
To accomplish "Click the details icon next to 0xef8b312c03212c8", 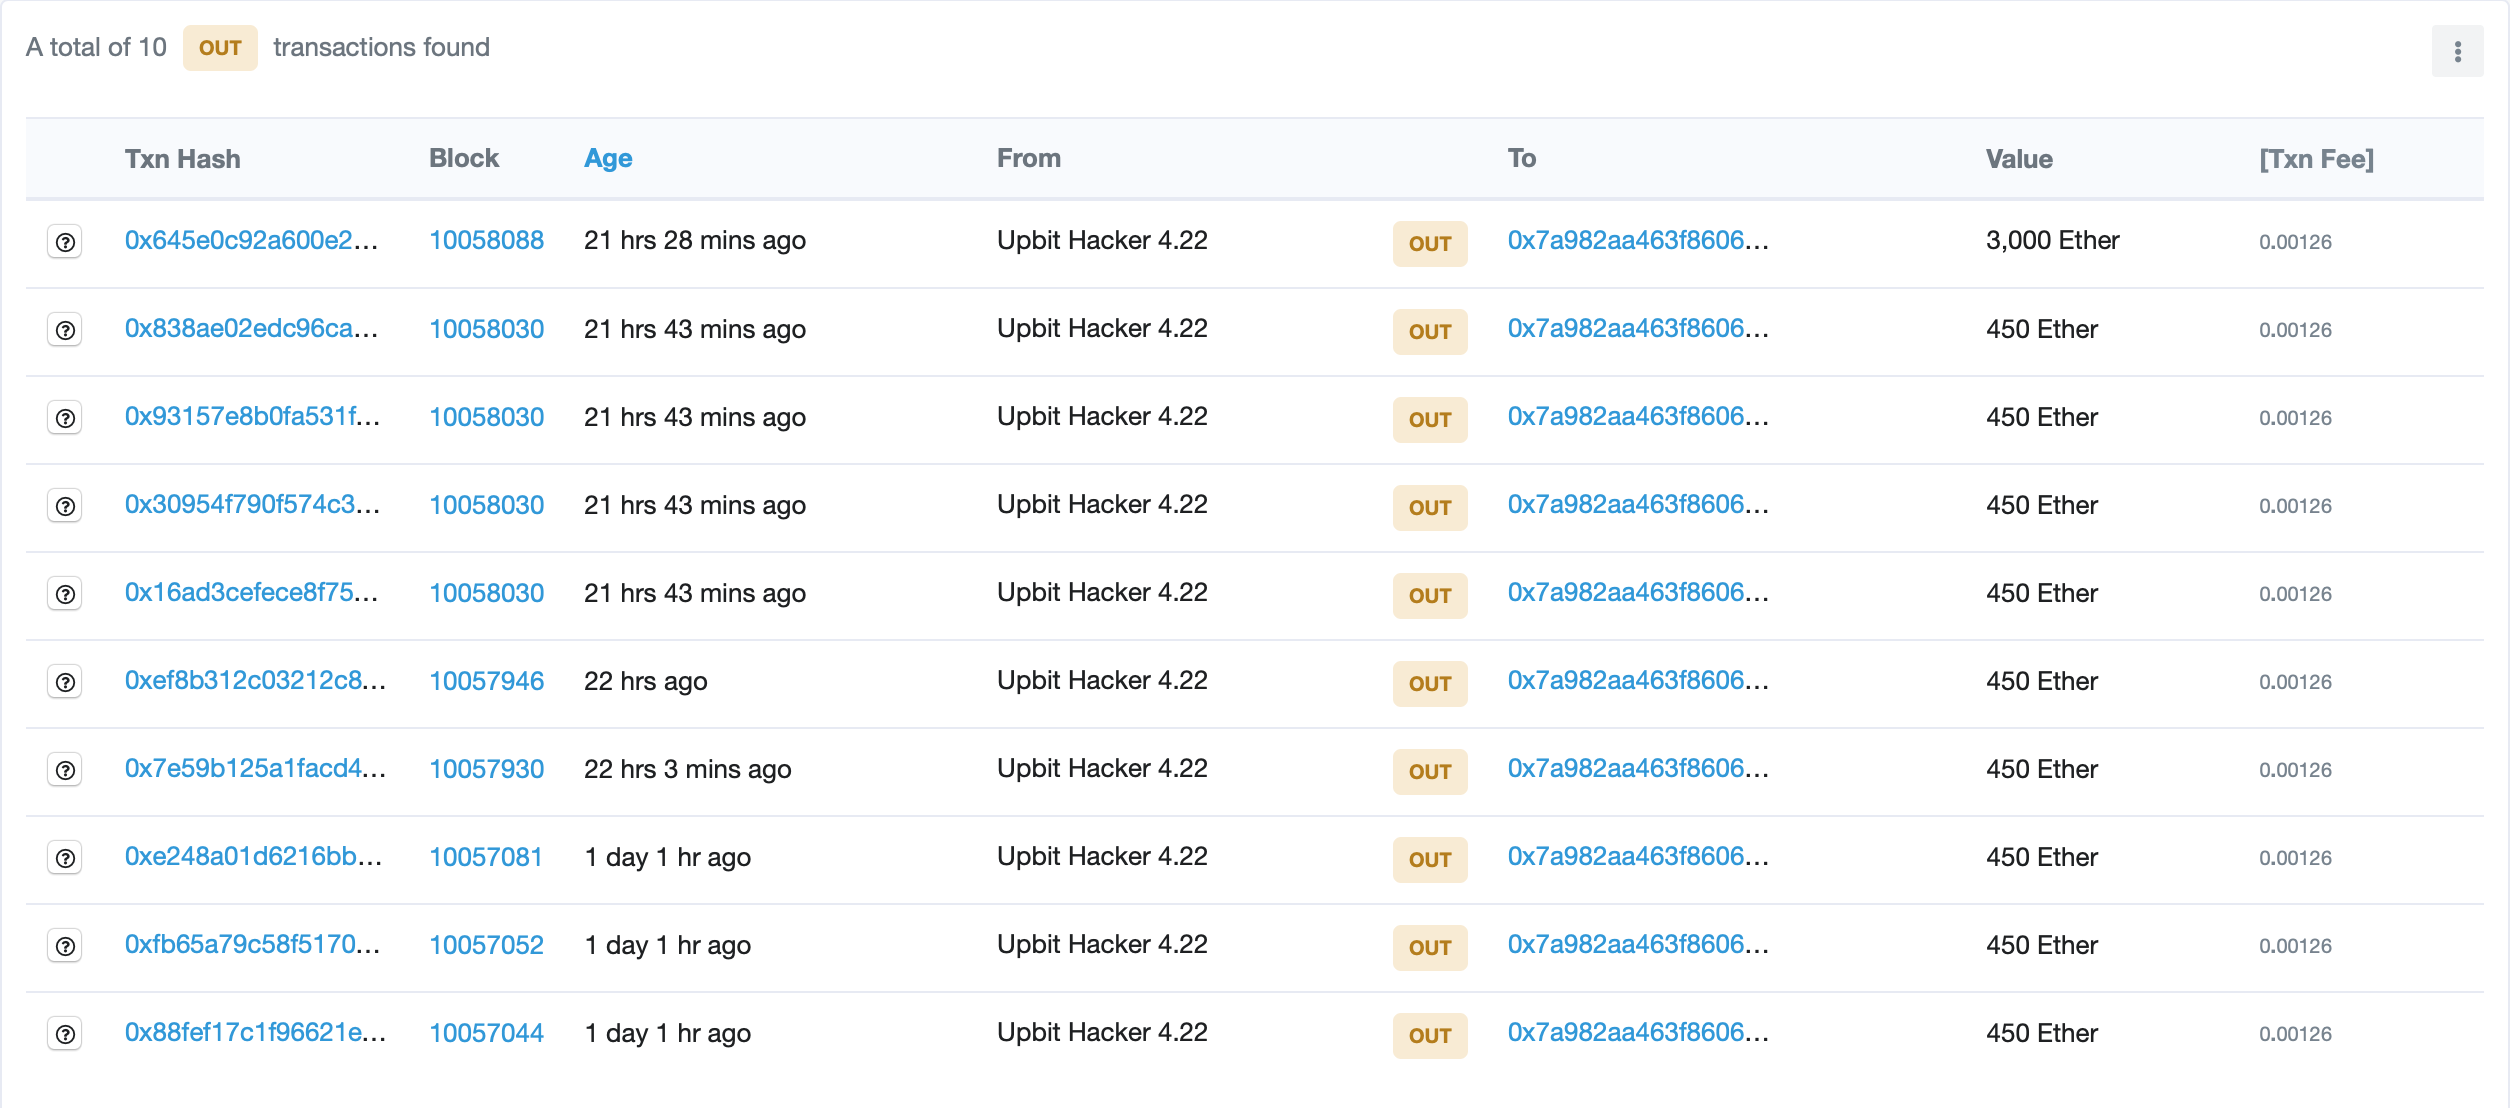I will pyautogui.click(x=65, y=682).
